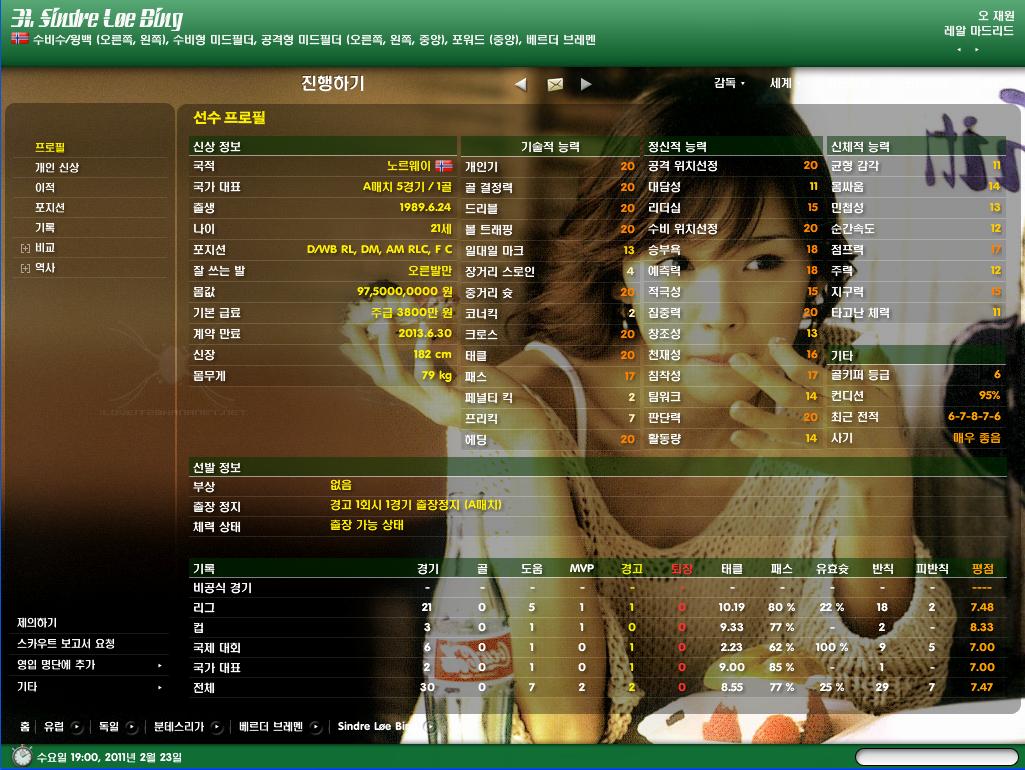
Task: Click 스카우트 보고서 요청
Action: click(65, 643)
